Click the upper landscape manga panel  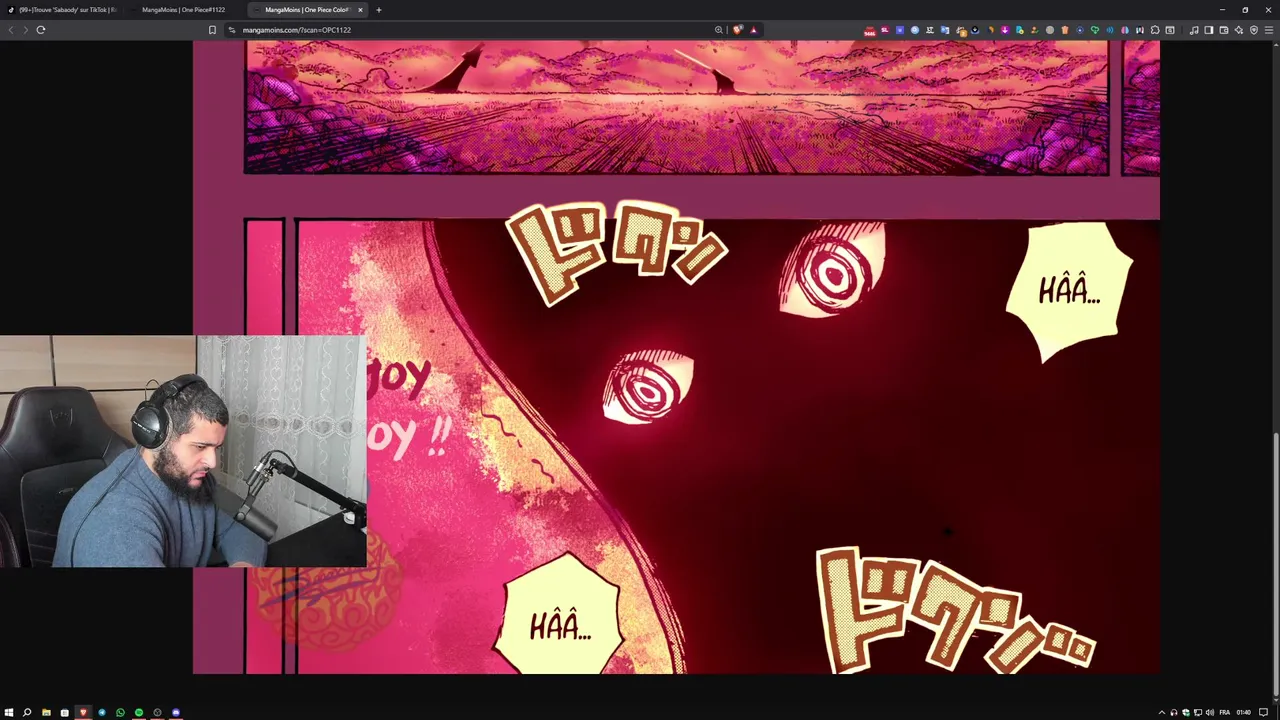(x=676, y=108)
